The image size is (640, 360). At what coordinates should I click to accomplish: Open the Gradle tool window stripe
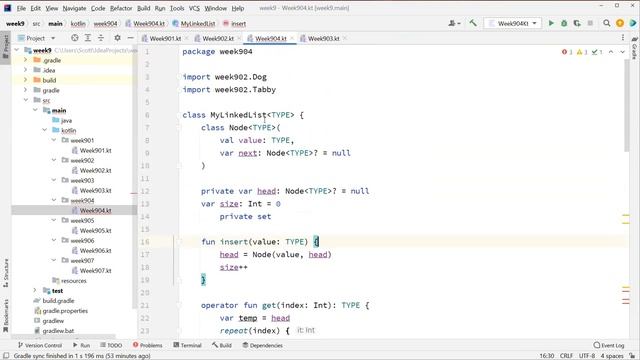tap(635, 48)
